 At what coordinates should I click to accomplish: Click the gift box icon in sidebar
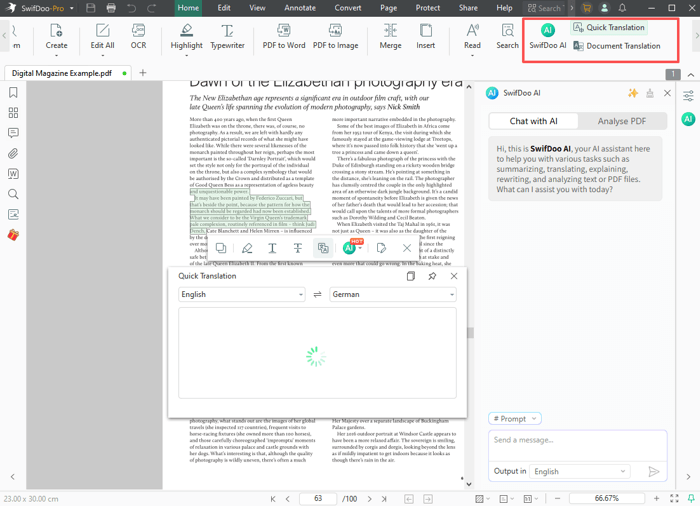[x=13, y=235]
